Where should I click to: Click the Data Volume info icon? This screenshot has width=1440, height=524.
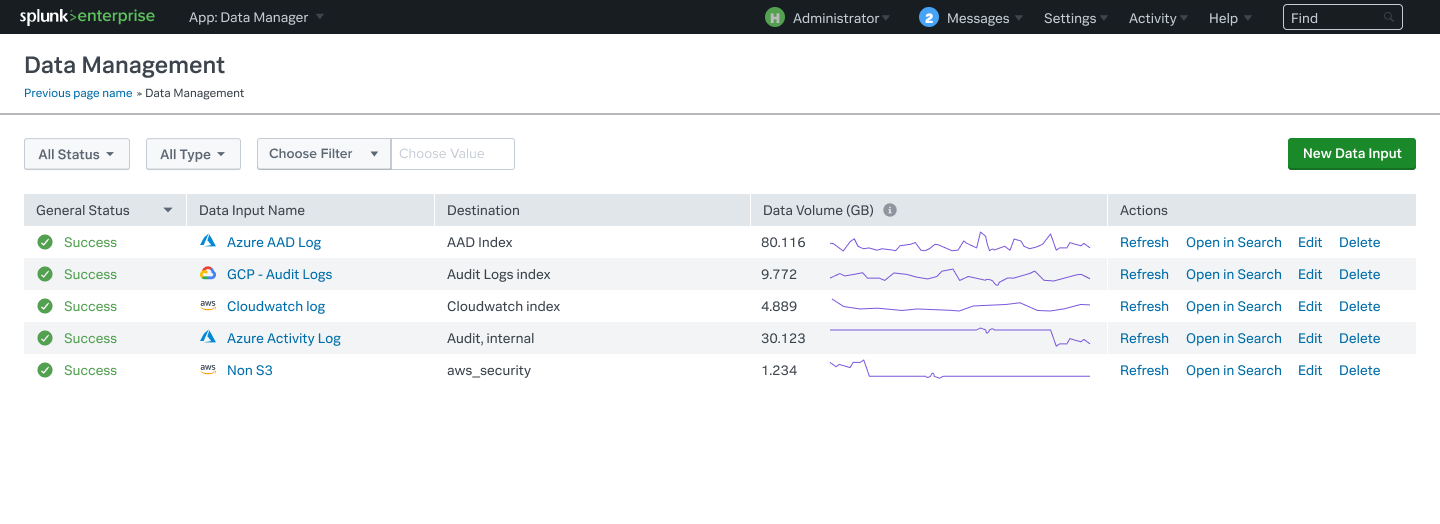point(890,210)
